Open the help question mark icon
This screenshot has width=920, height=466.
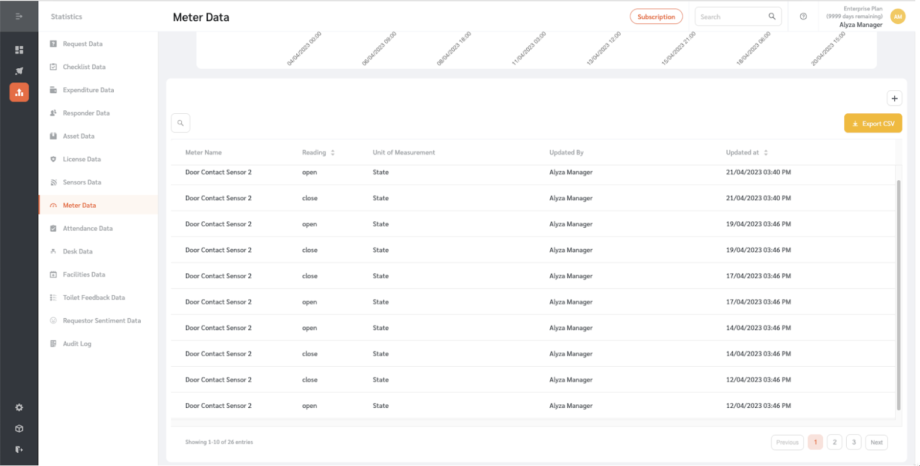pyautogui.click(x=803, y=16)
